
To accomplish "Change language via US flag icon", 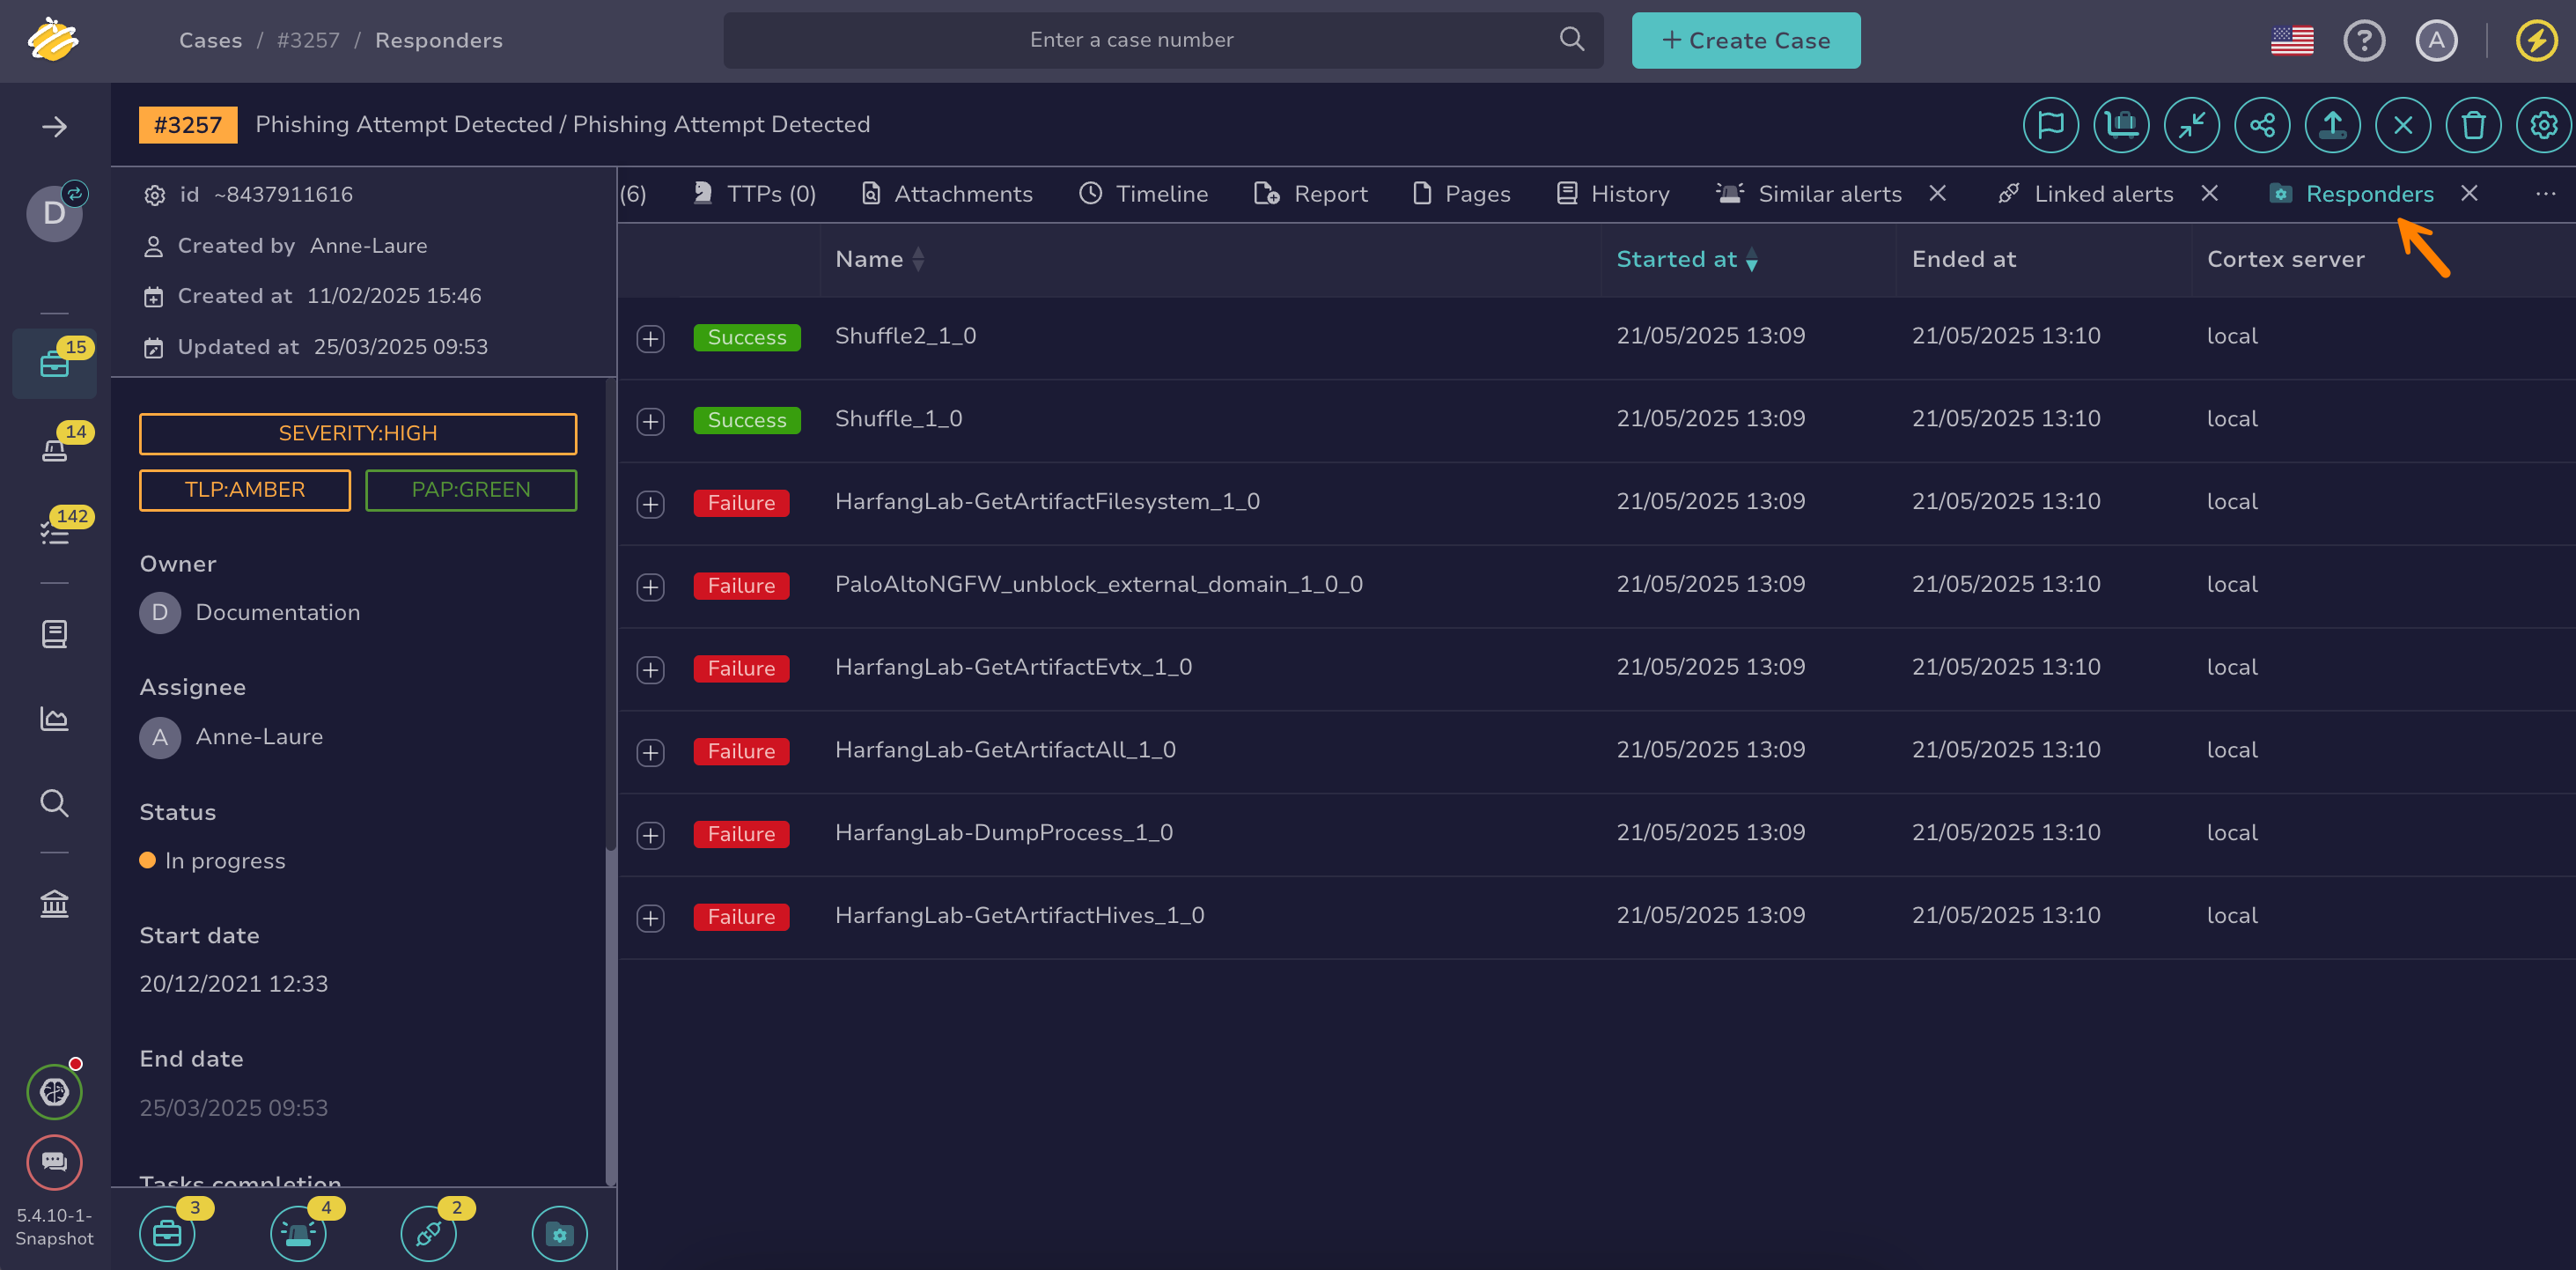I will coord(2292,40).
